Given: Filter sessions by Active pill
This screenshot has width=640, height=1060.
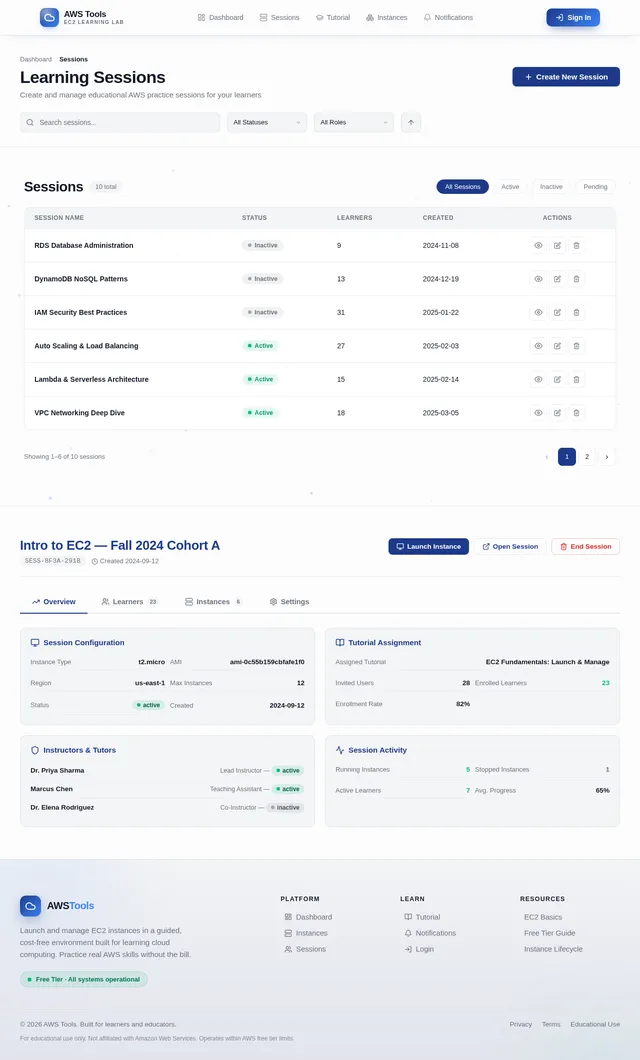Looking at the screenshot, I should click(x=510, y=187).
